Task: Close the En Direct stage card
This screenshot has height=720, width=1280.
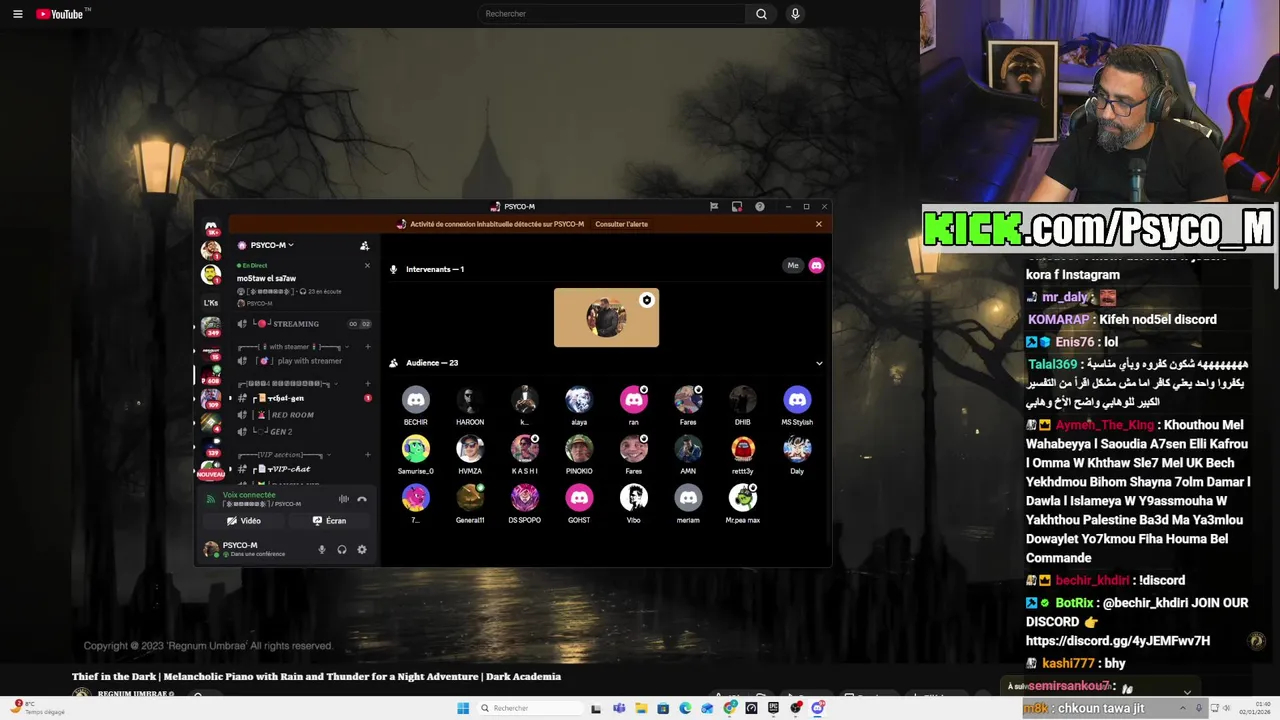Action: (x=367, y=266)
